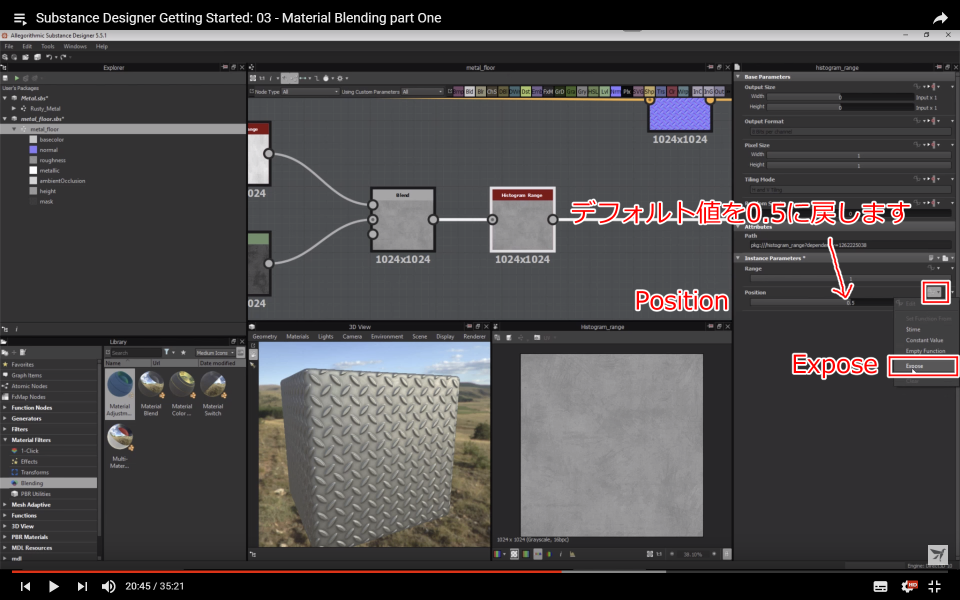Play the video

coord(53,587)
